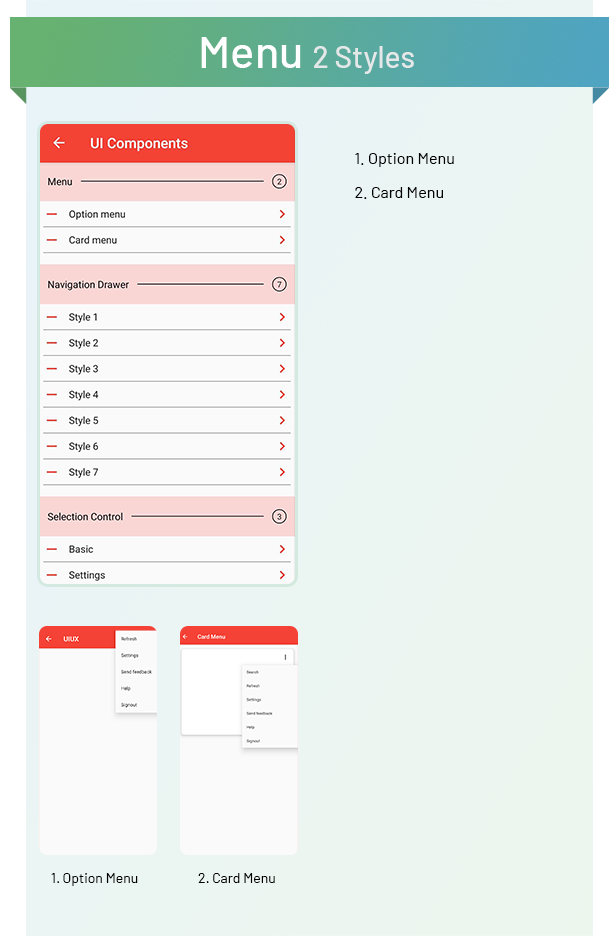Click the circled 7 badge in Navigation Drawer header

tap(279, 285)
